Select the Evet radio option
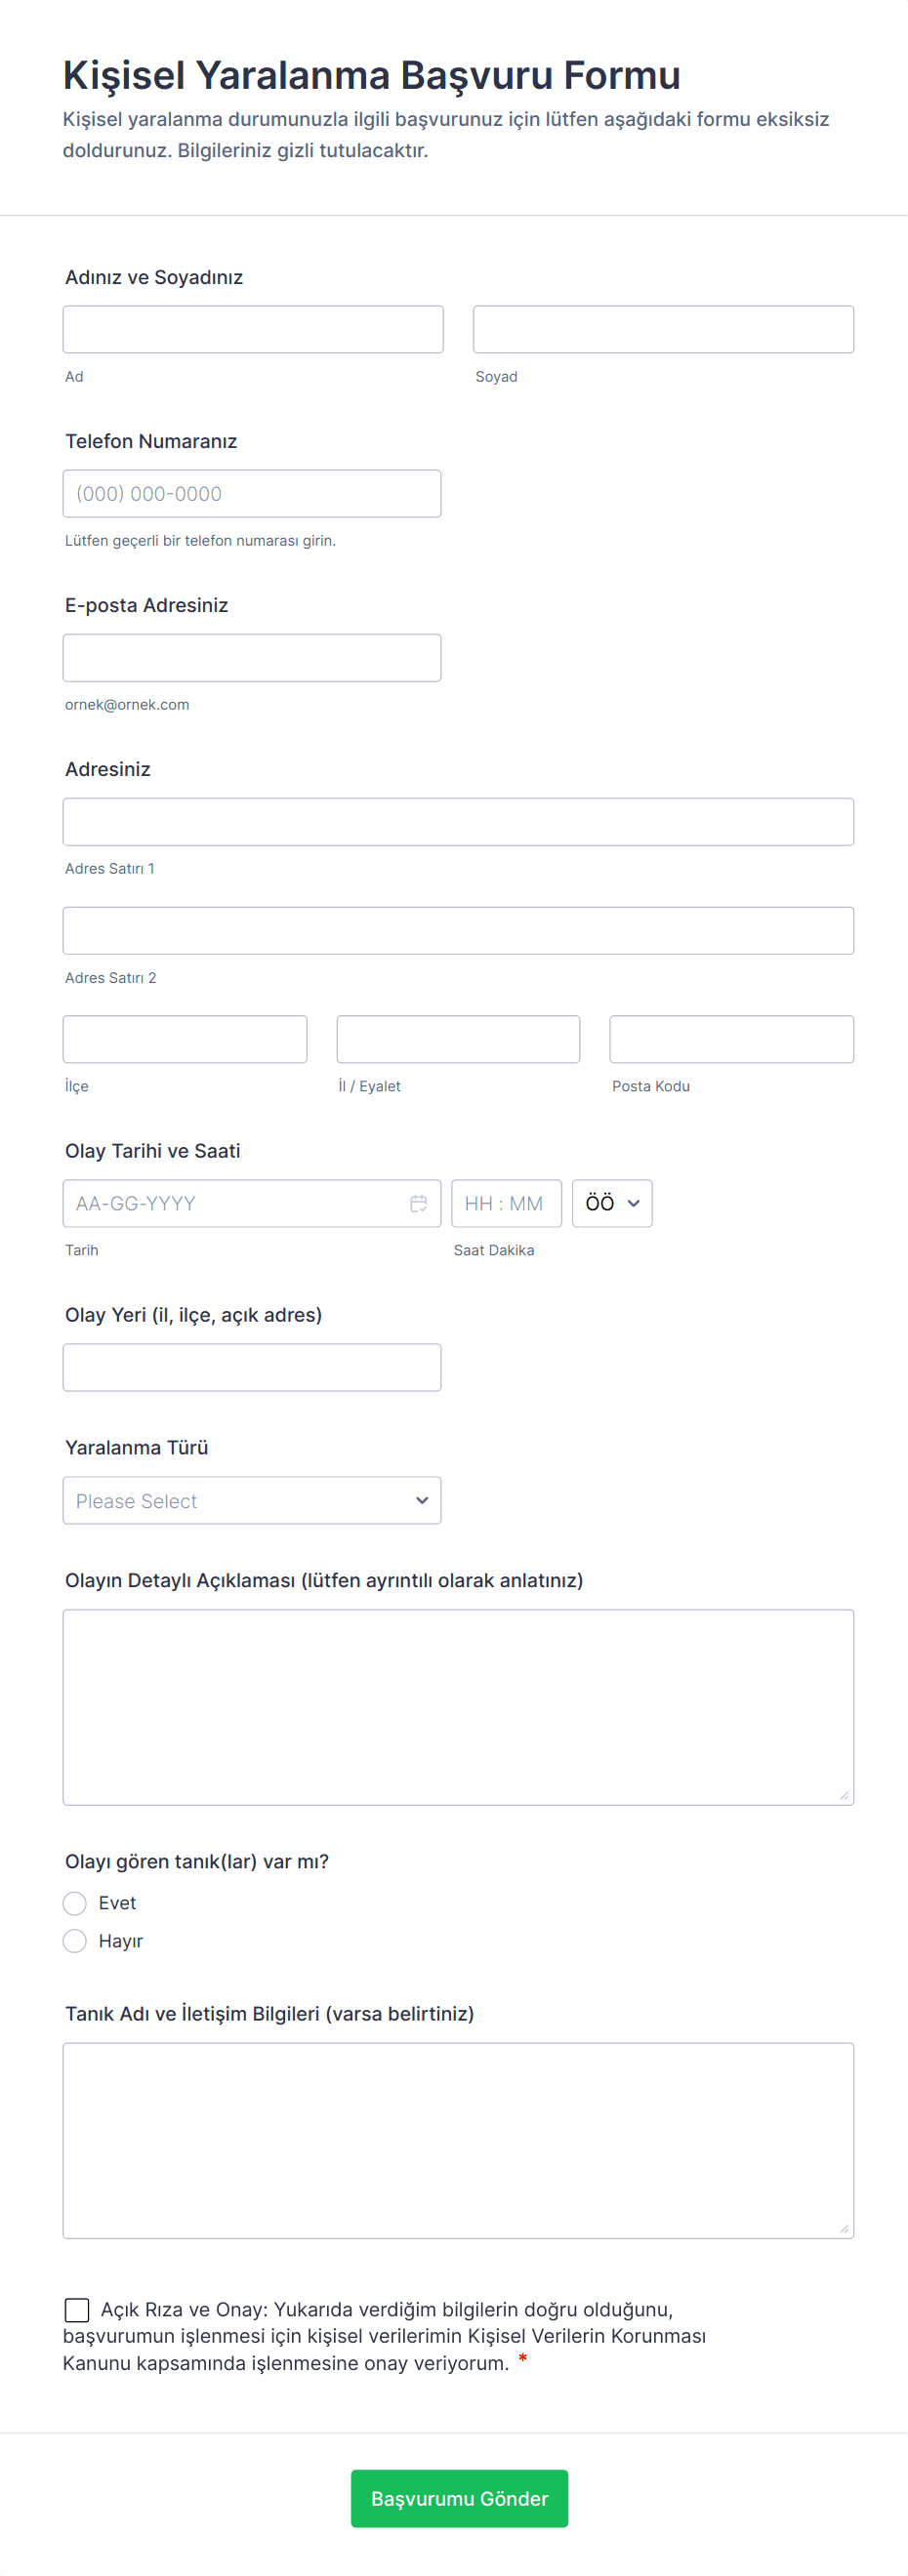The height and width of the screenshot is (2576, 908). coord(75,1902)
